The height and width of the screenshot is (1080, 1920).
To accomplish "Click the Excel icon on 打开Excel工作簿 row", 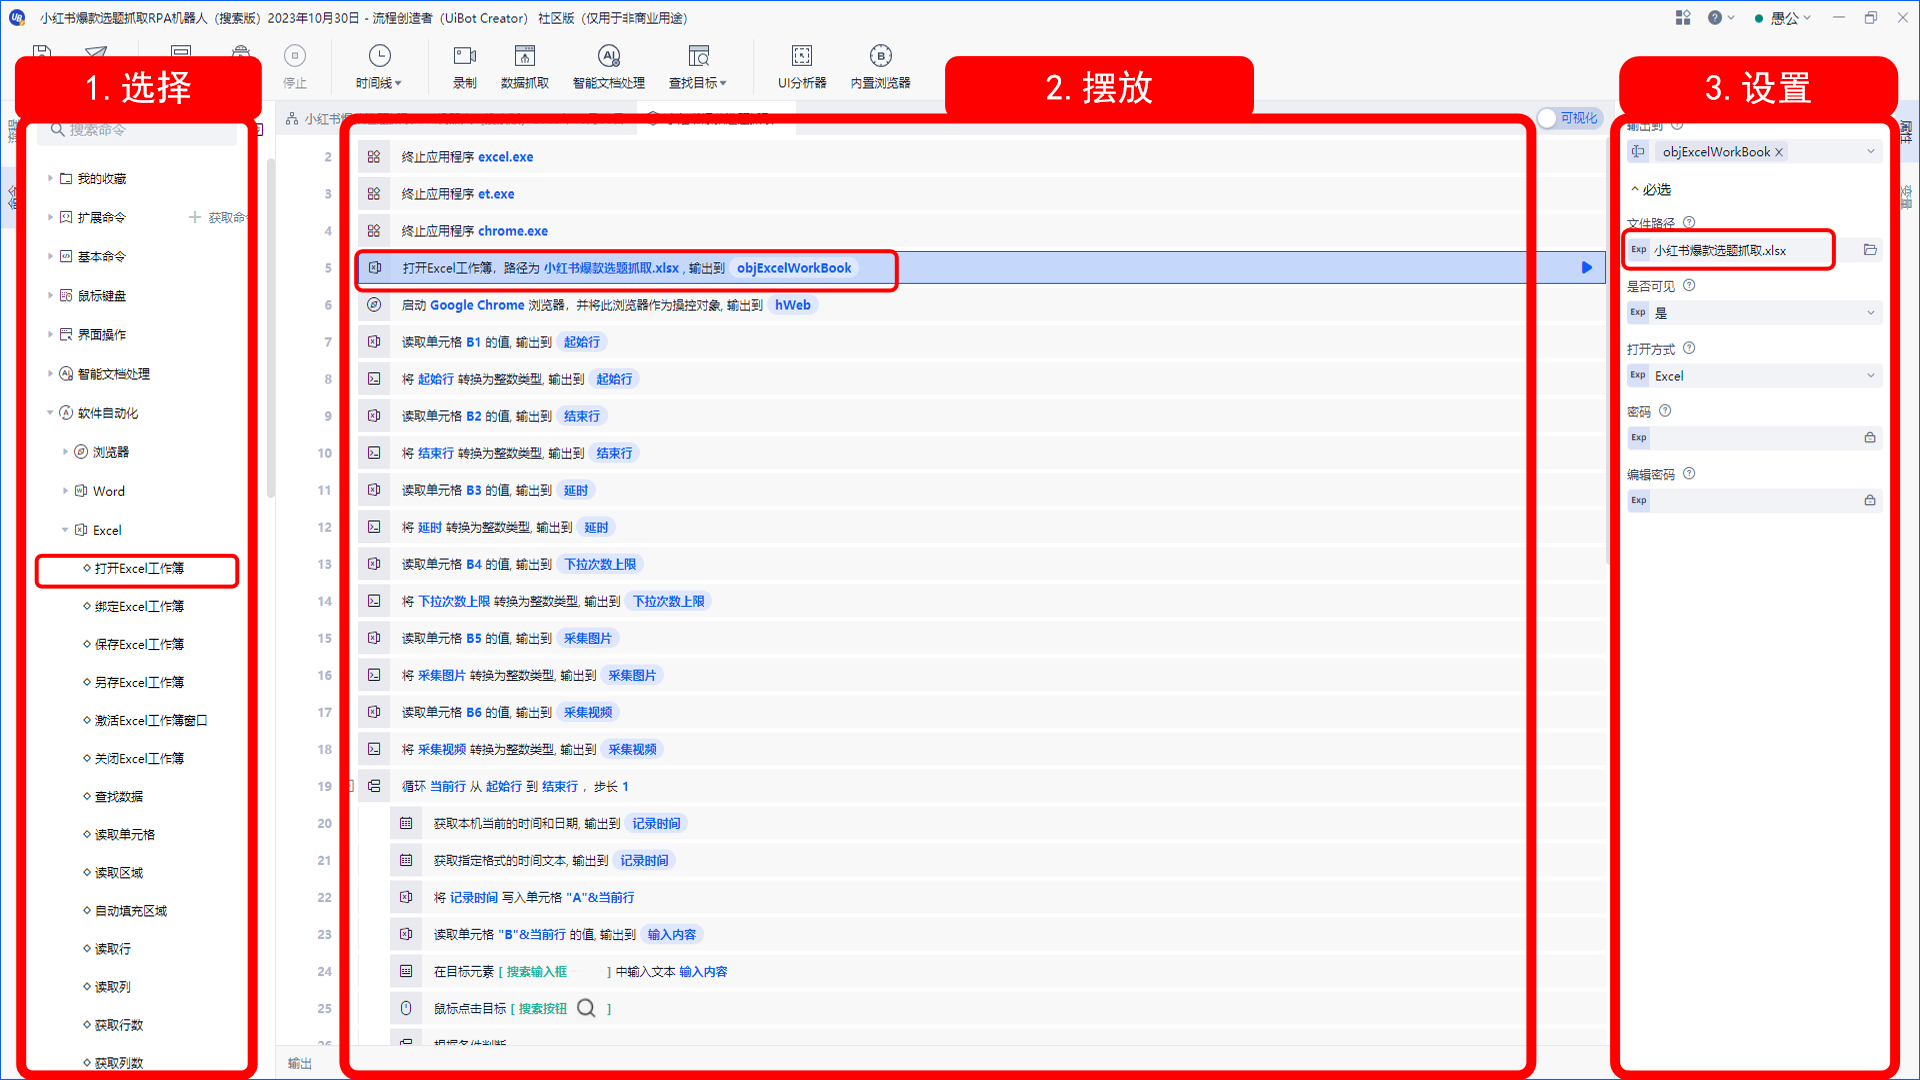I will click(x=375, y=268).
